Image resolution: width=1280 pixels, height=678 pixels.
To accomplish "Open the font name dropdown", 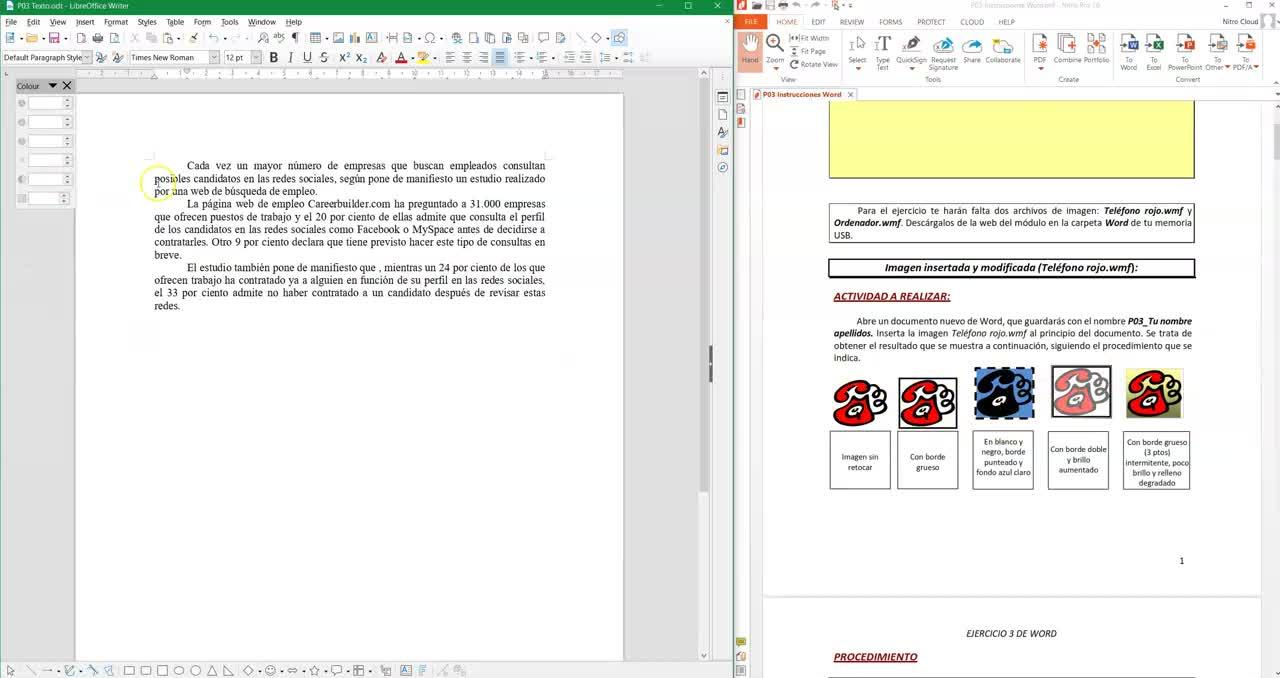I will (x=214, y=58).
